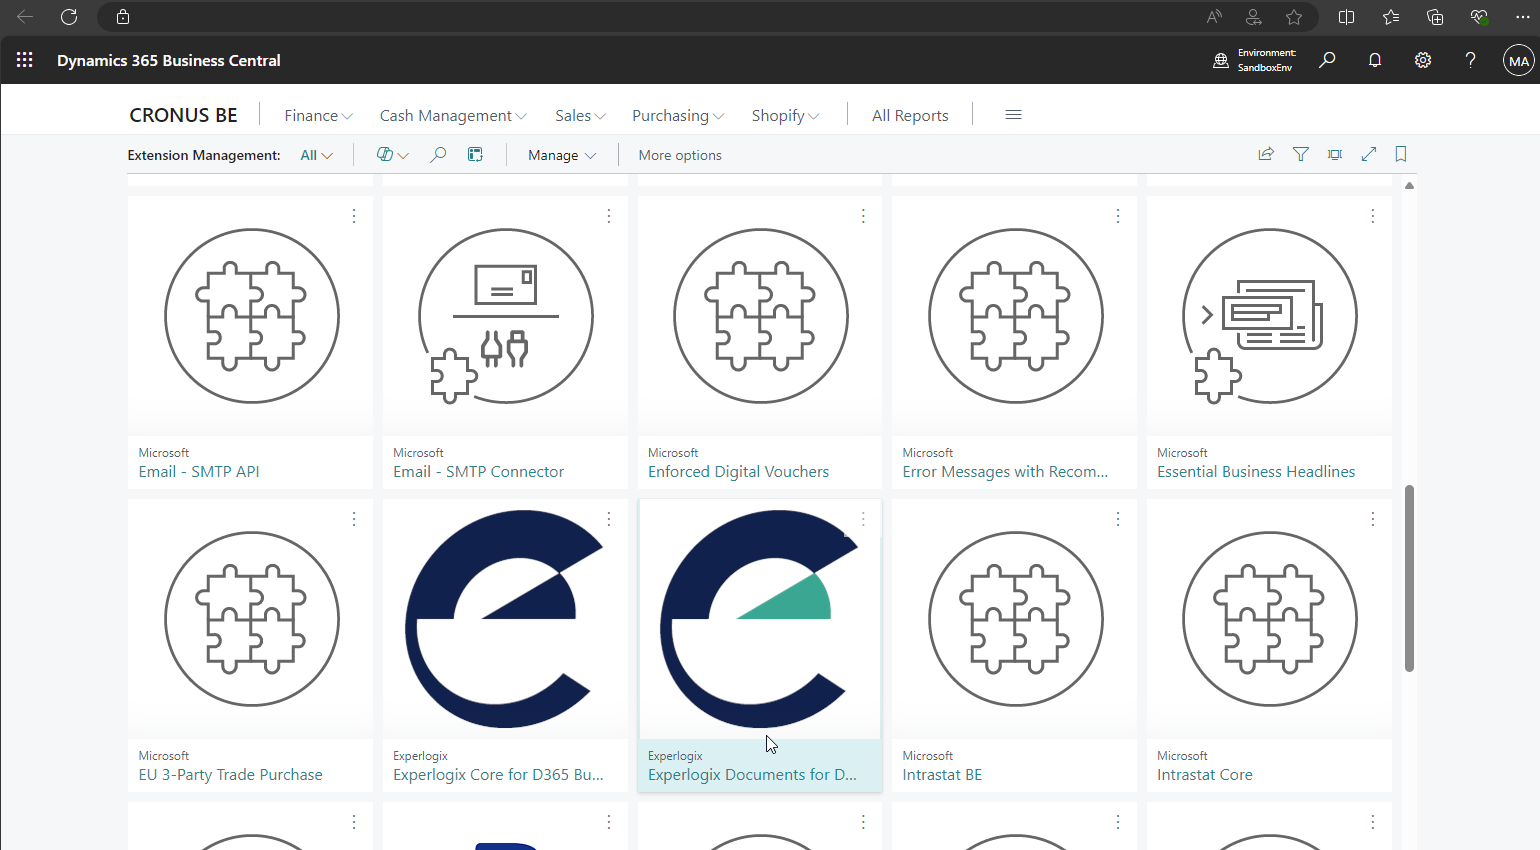Open Experlogix Core for D365 Bu... extension

coord(498,775)
